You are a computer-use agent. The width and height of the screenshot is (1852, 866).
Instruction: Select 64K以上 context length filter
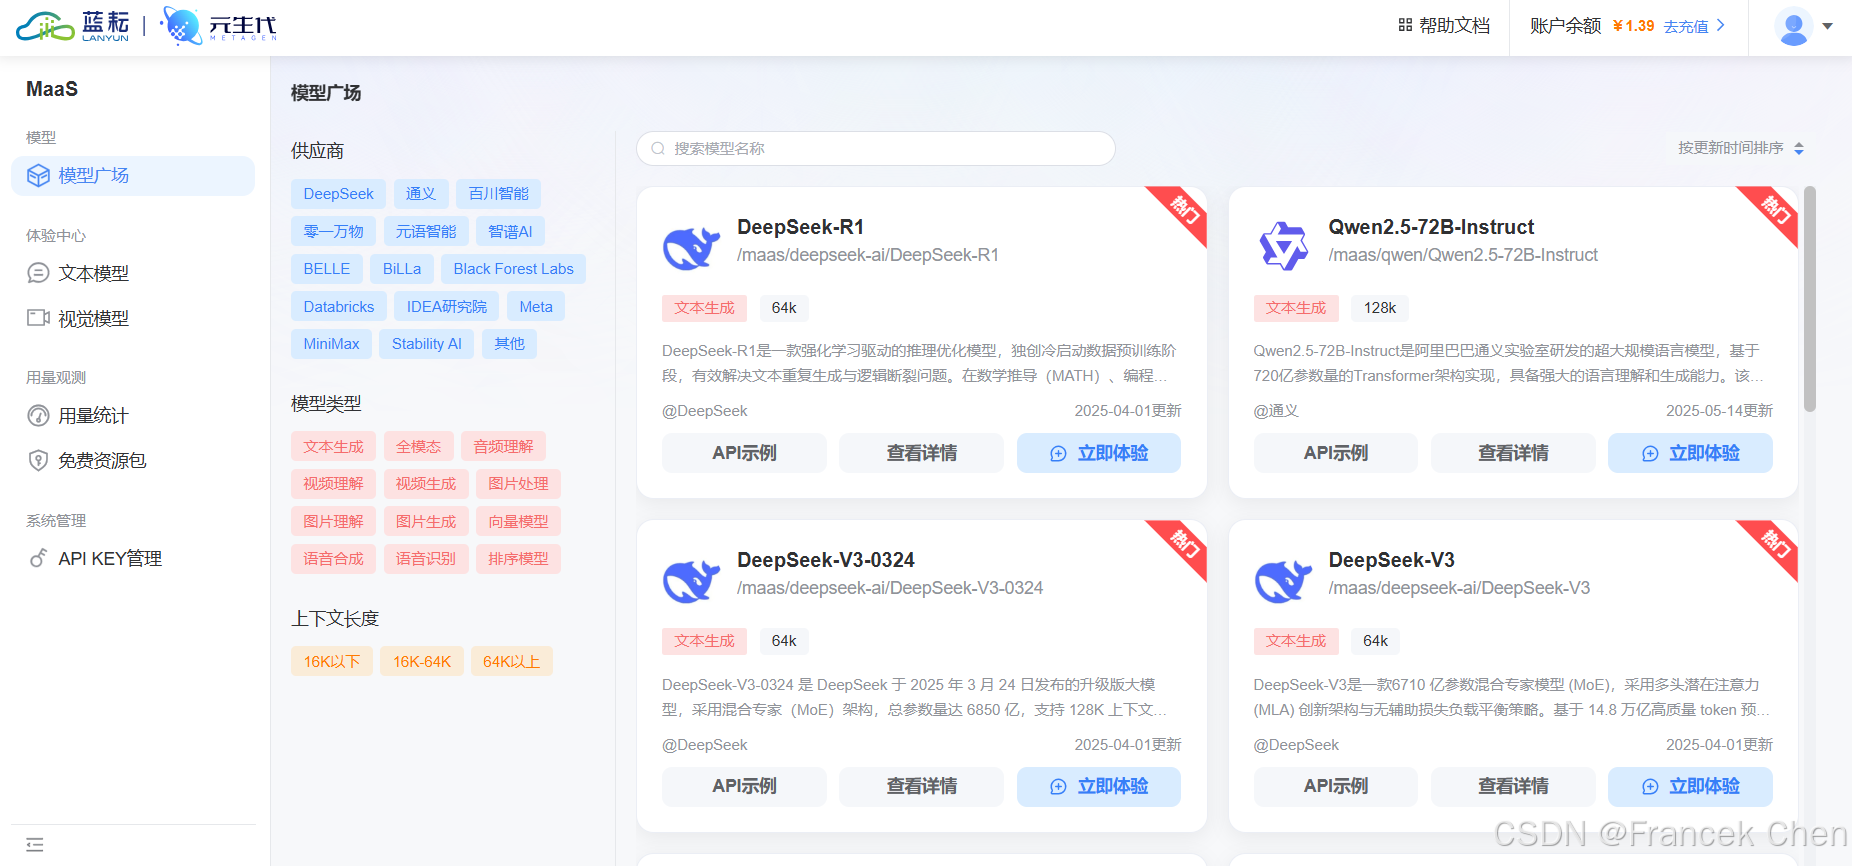(511, 662)
